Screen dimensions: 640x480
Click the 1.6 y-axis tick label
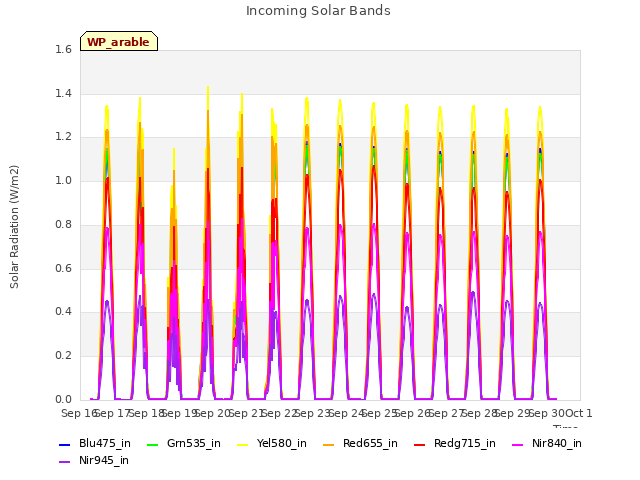click(63, 50)
